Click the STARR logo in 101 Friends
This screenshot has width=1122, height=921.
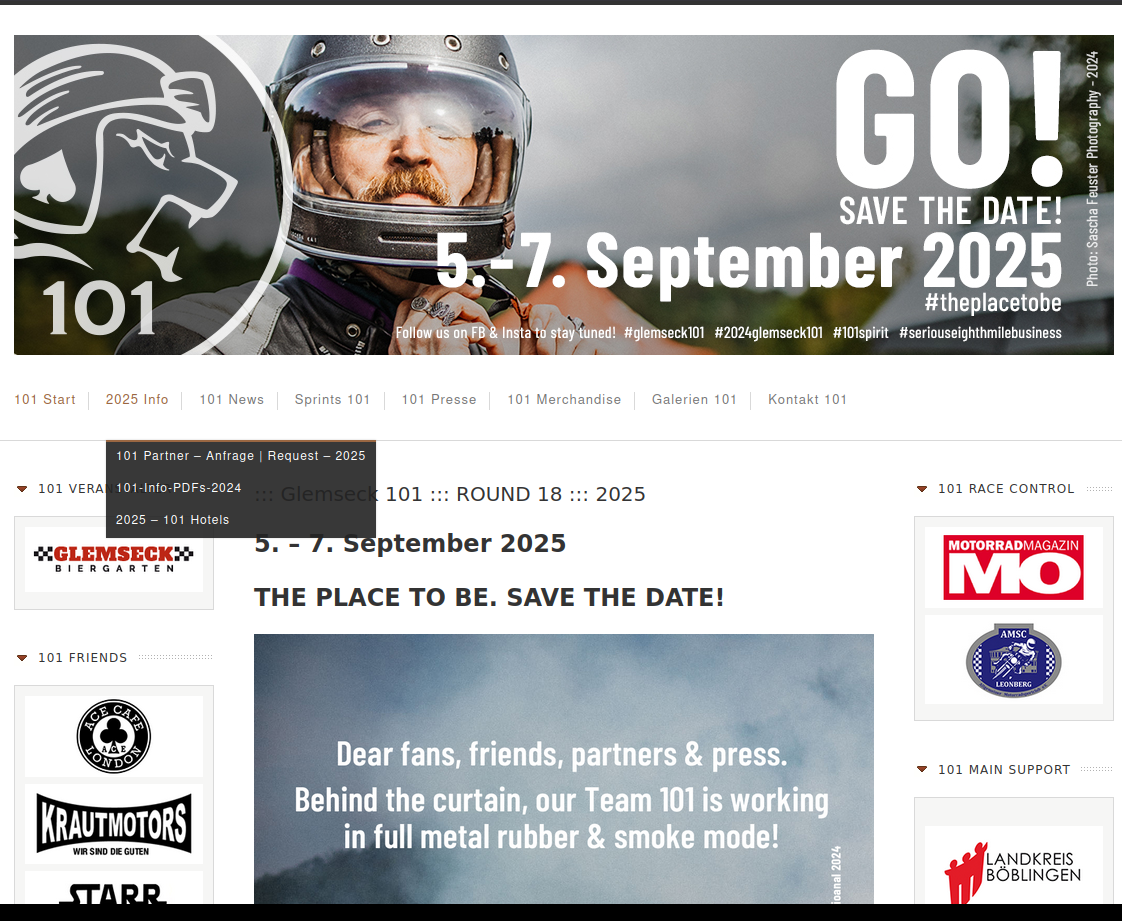tap(114, 891)
